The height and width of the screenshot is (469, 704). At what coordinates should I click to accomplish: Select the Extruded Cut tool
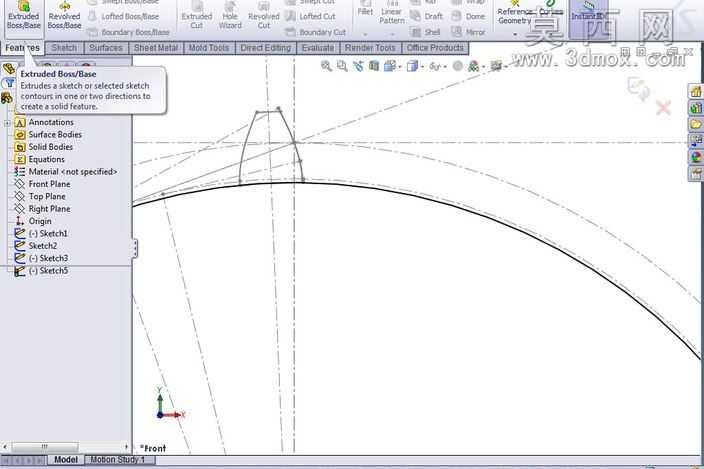[x=197, y=16]
